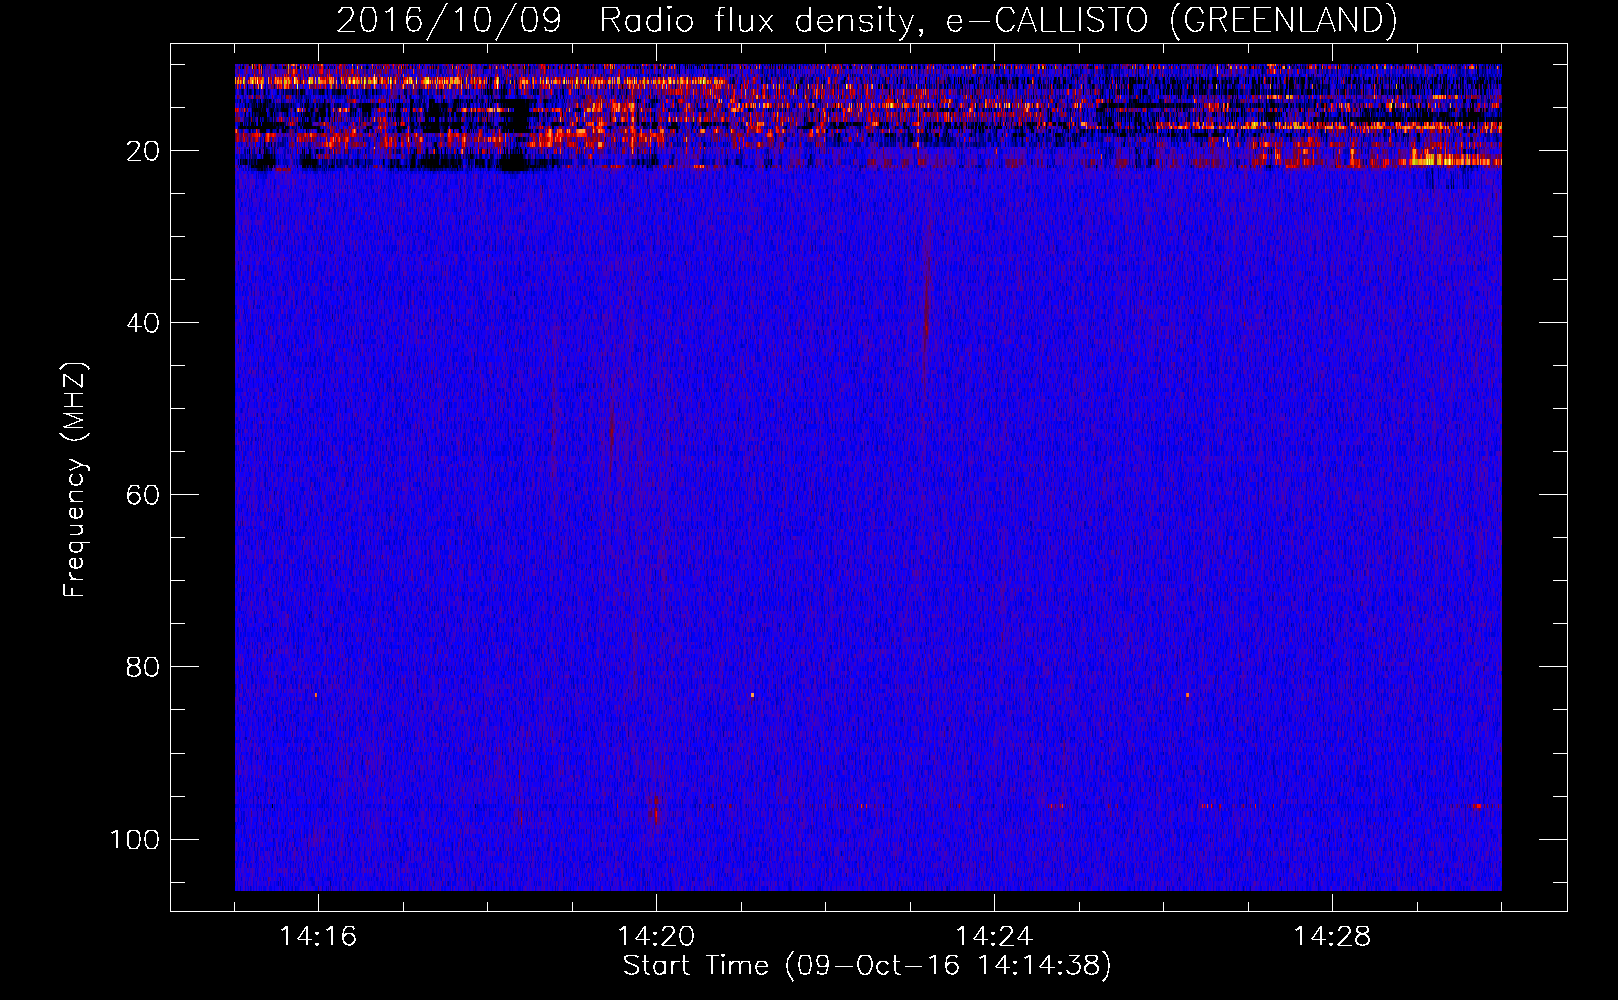
Task: Click the 14:20 time tick label
Action: (656, 937)
